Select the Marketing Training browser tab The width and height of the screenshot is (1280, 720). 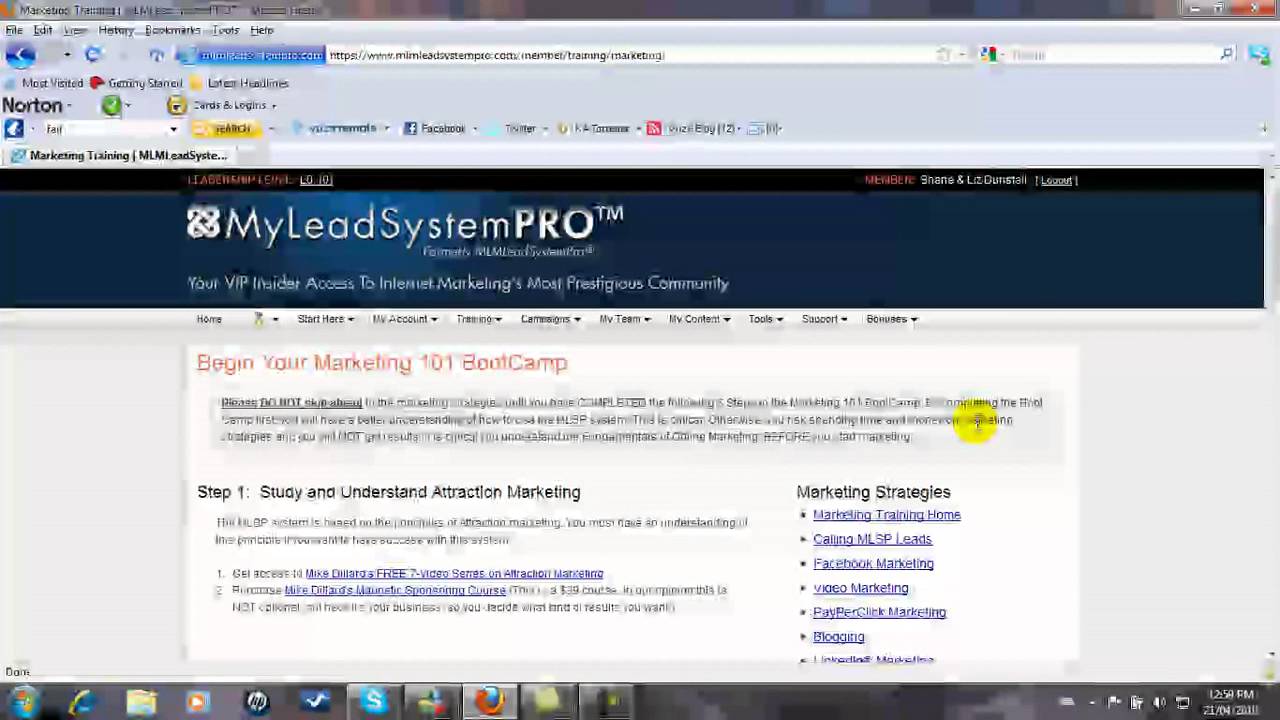[120, 155]
